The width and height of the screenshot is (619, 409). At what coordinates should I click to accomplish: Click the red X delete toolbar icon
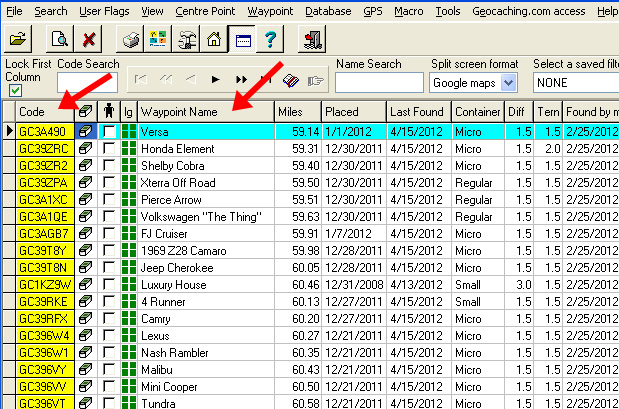click(88, 39)
